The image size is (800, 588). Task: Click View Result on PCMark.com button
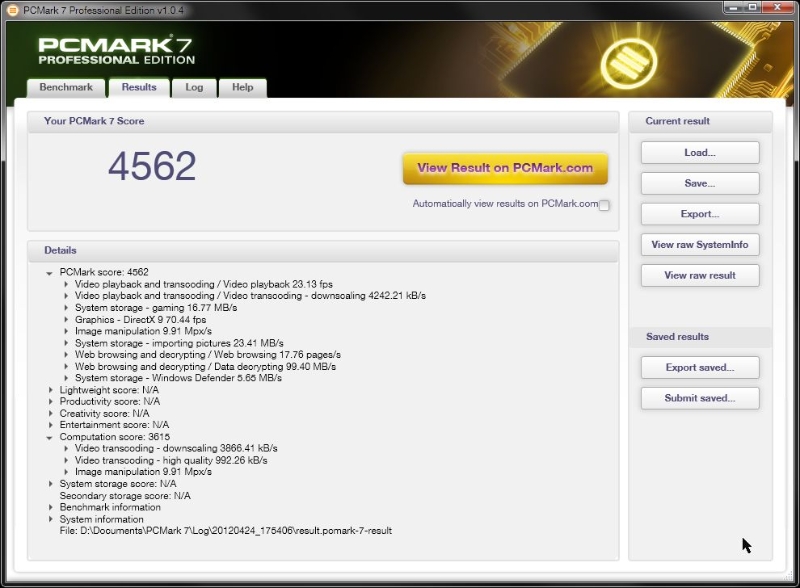505,168
